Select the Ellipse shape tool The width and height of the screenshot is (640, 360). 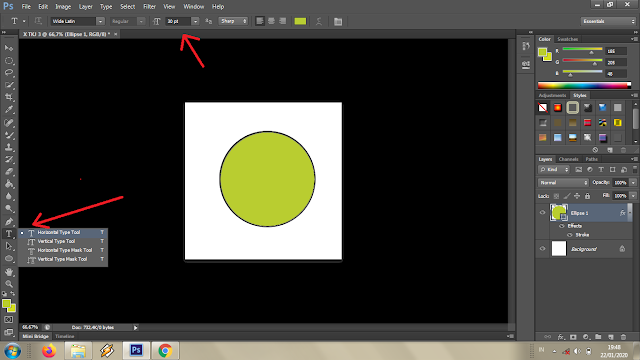pyautogui.click(x=9, y=258)
